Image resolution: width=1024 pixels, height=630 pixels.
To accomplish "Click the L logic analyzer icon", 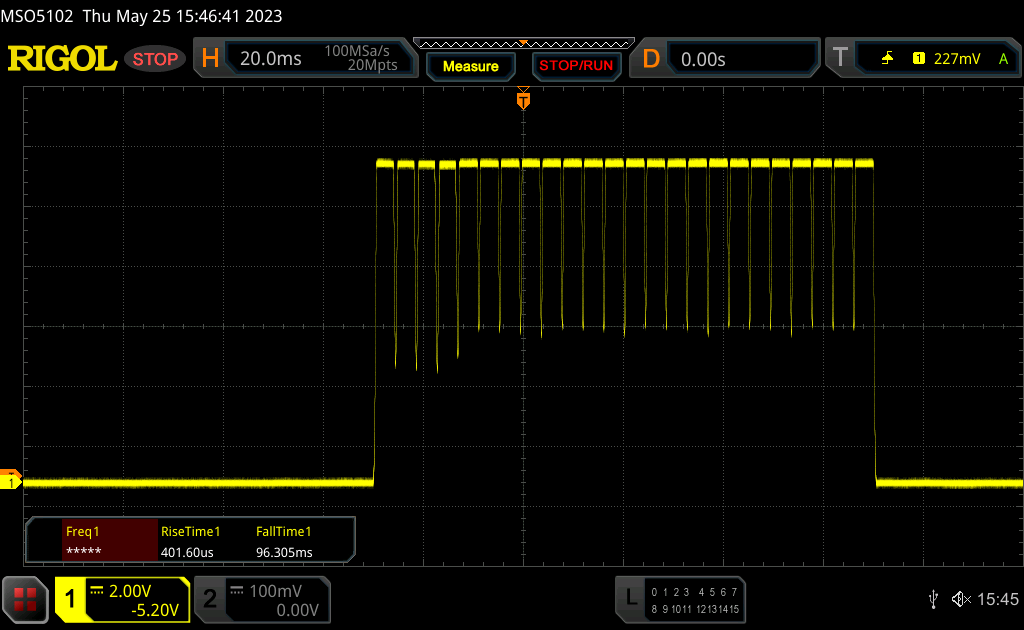I will 630,599.
